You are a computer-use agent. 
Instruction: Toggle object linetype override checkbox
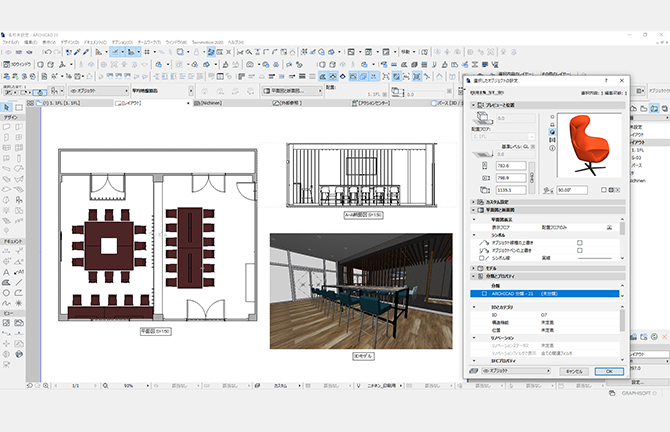coord(580,243)
